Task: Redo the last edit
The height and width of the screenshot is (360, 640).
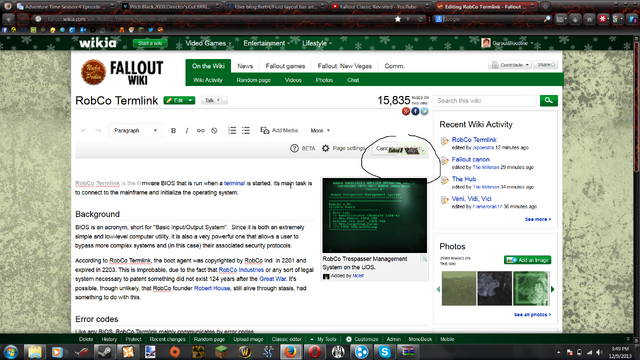Action: [x=98, y=131]
